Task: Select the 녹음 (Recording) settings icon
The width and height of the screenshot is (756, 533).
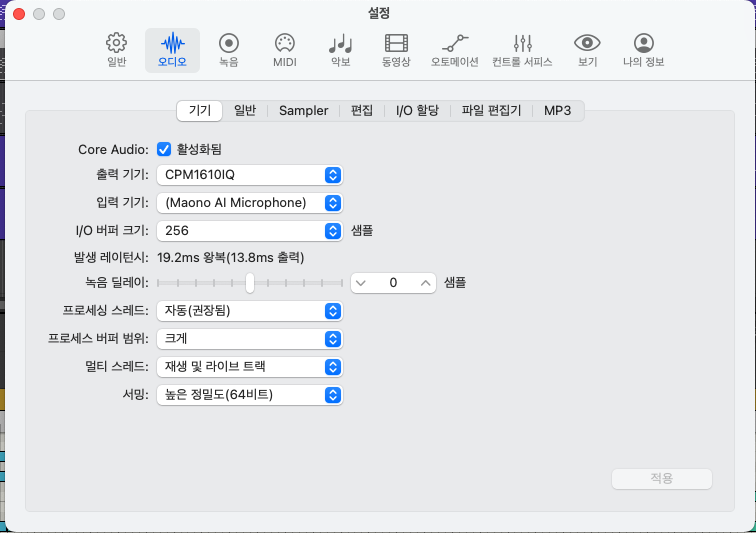Action: point(229,49)
